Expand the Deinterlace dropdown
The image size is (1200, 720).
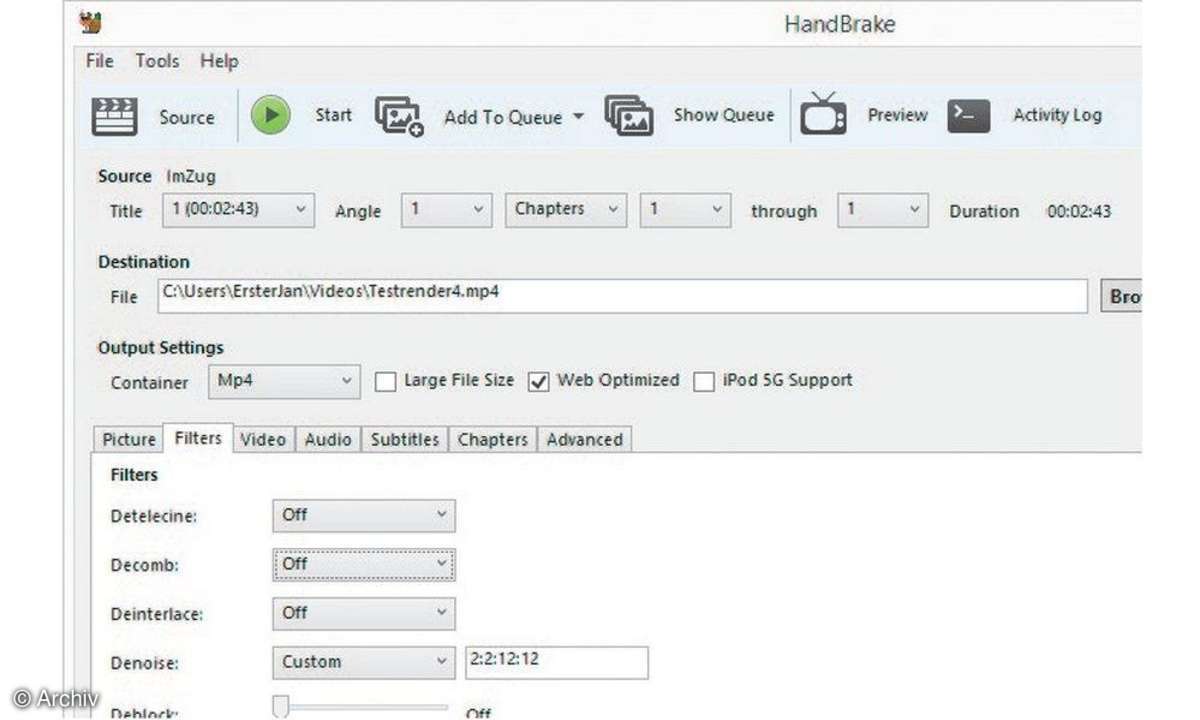point(364,613)
